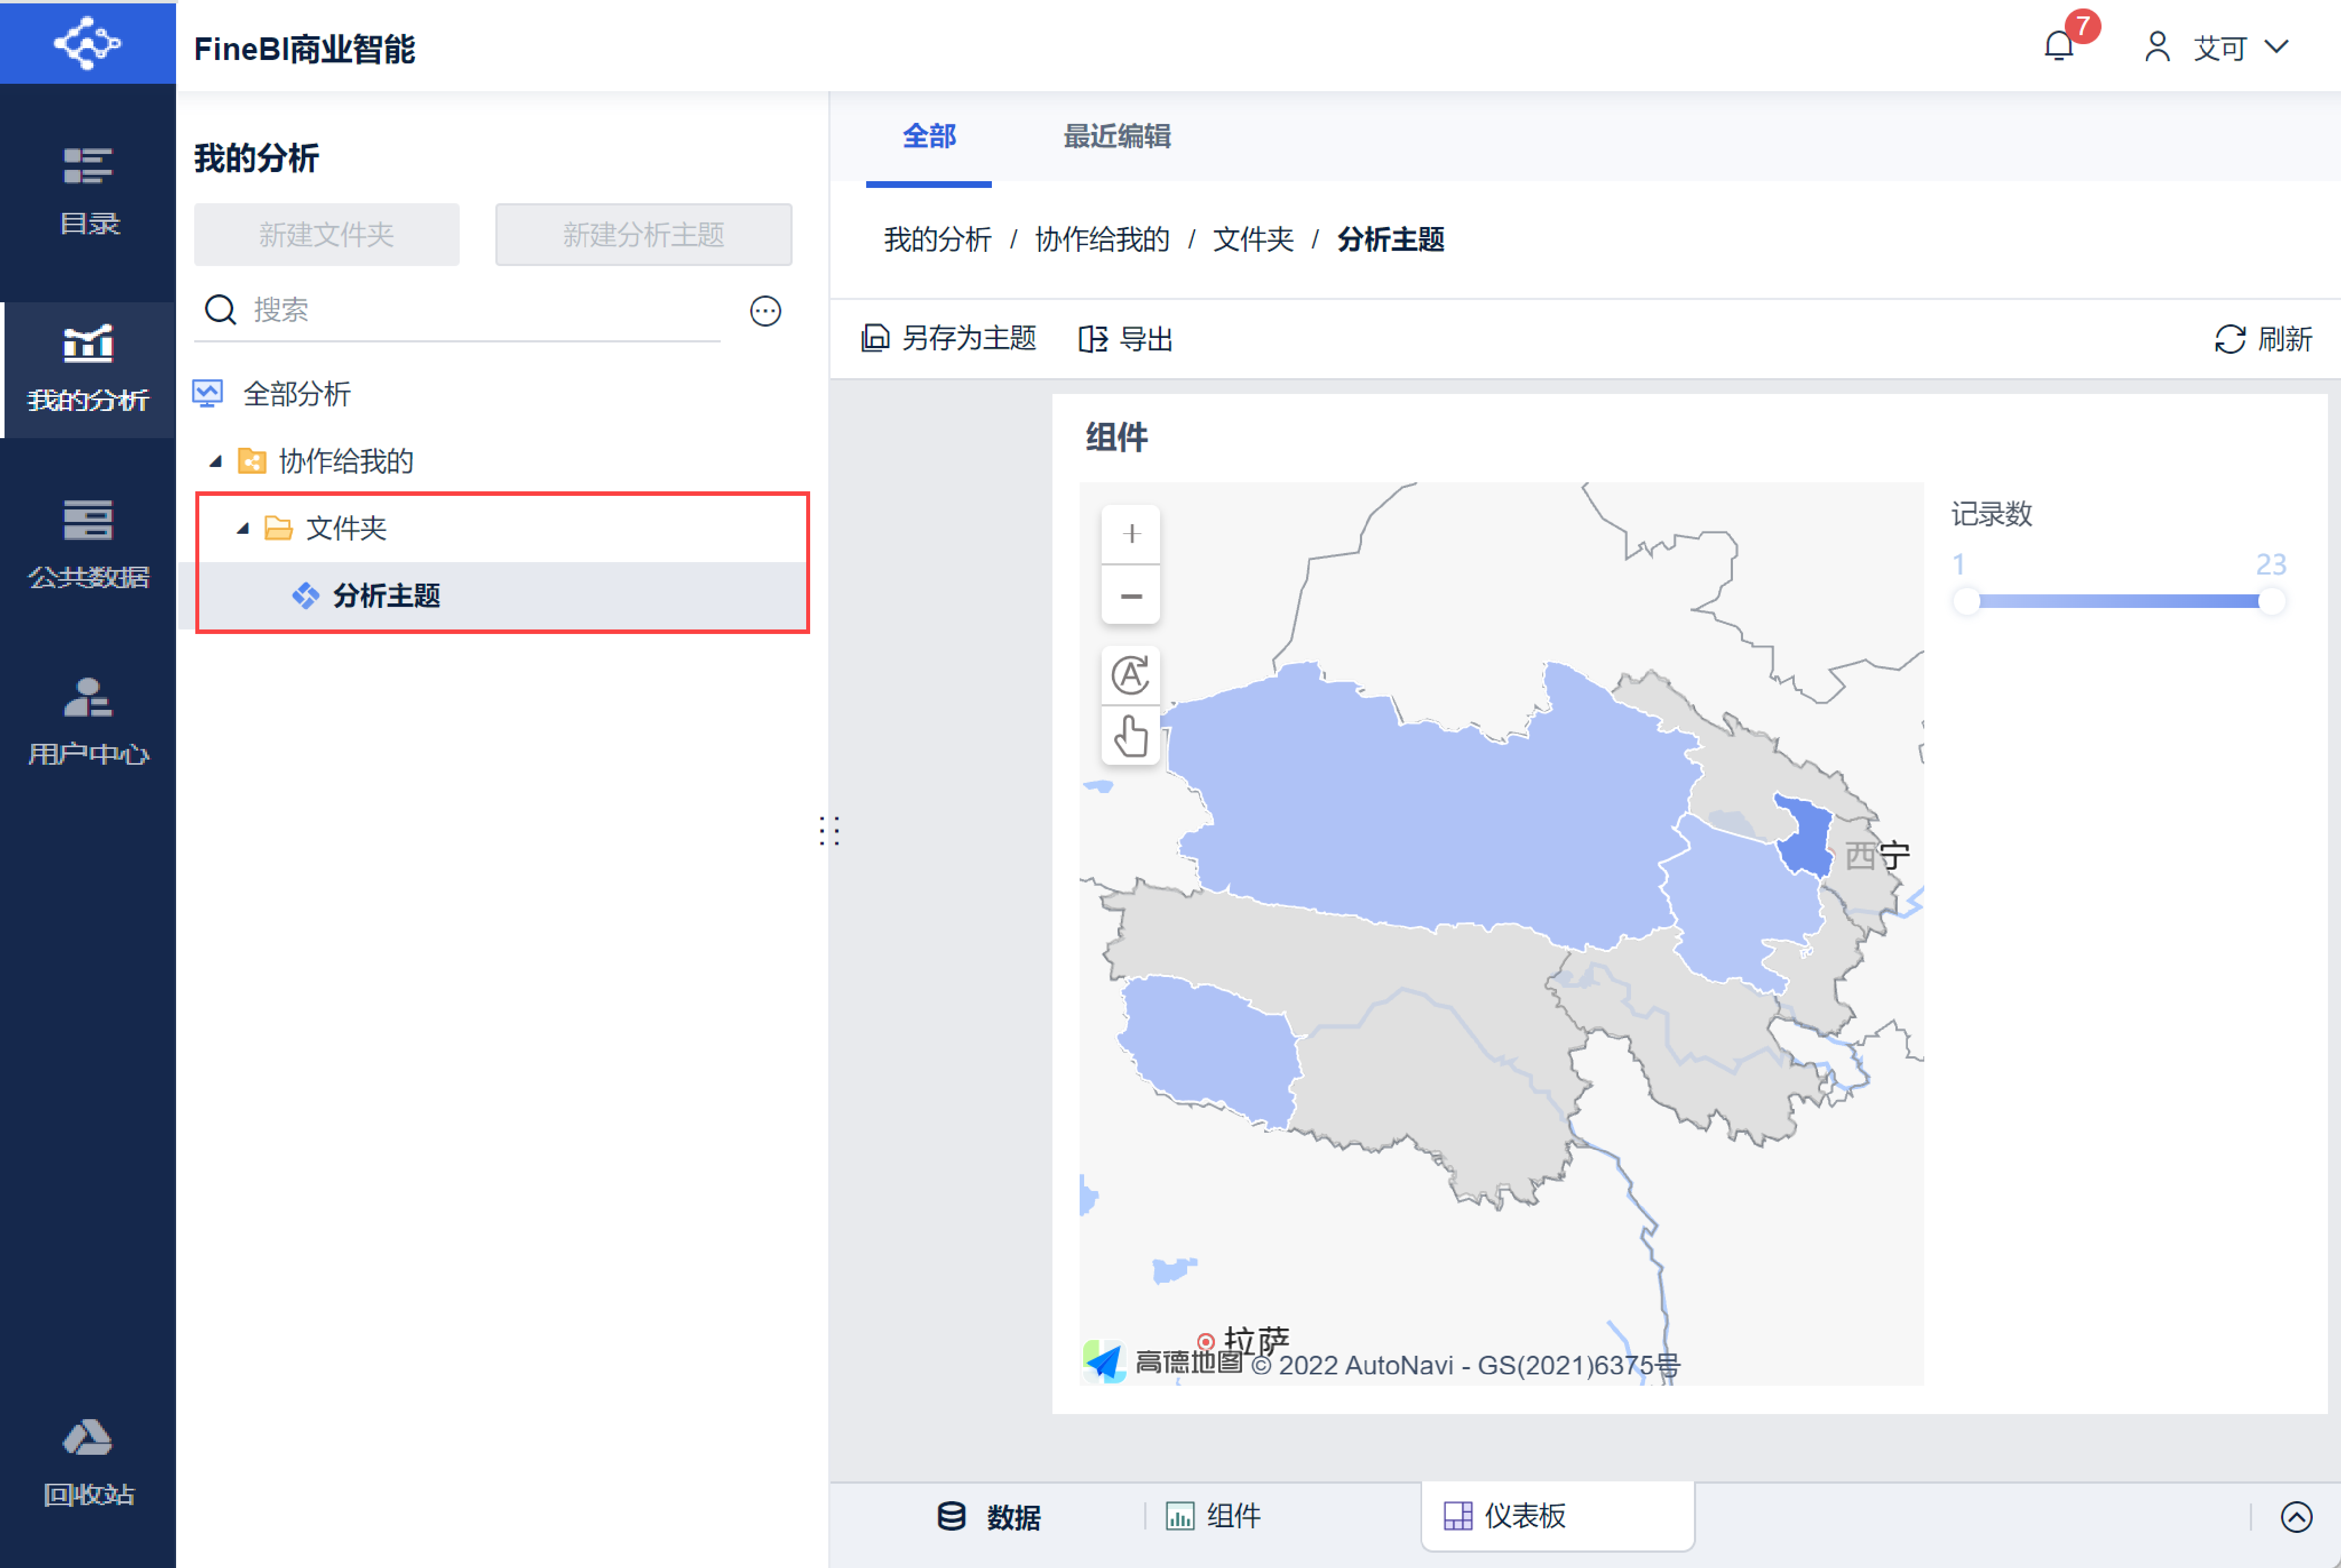Click the map zoom out button
The height and width of the screenshot is (1568, 2341).
(x=1131, y=596)
